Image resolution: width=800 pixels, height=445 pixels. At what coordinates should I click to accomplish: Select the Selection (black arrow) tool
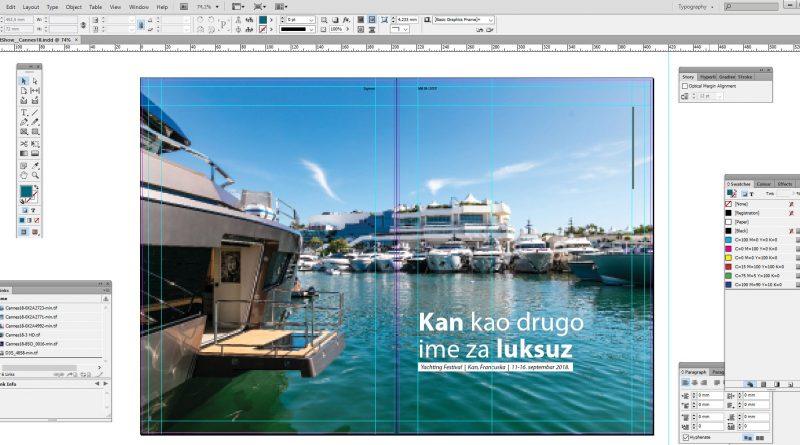click(23, 81)
